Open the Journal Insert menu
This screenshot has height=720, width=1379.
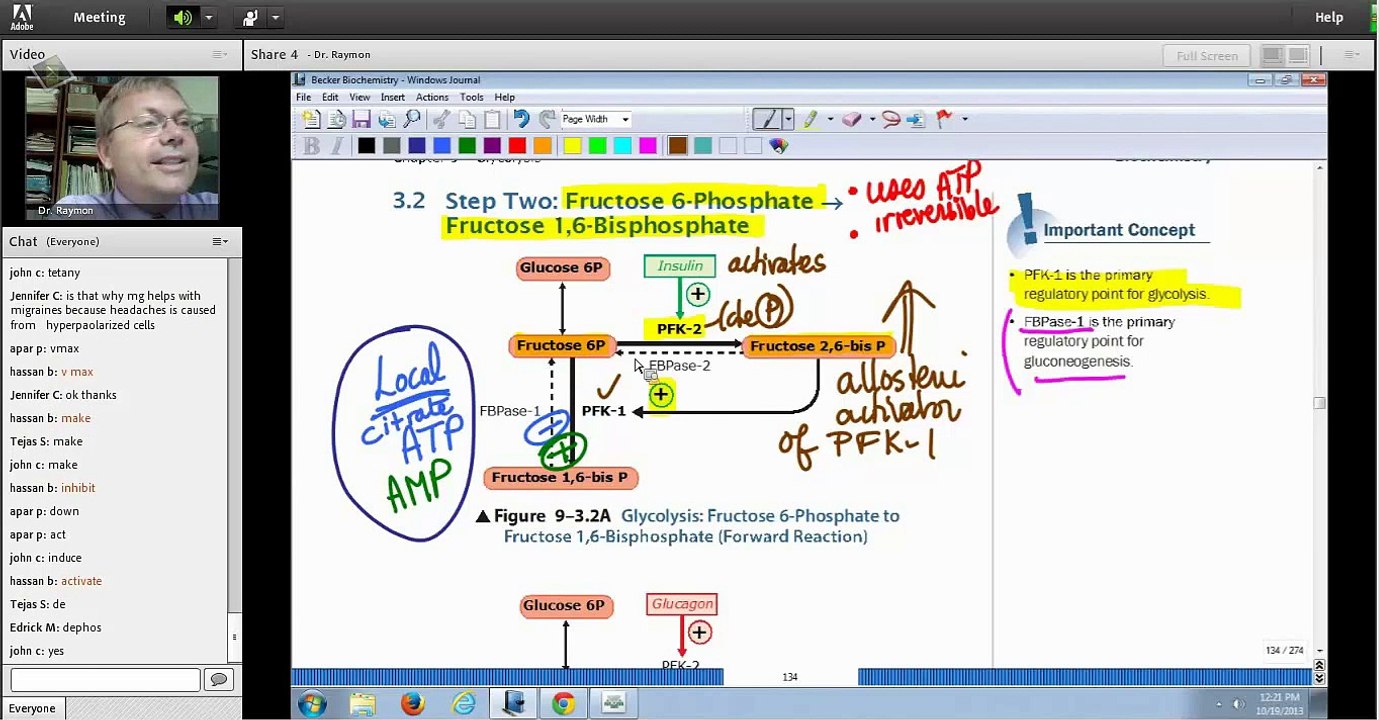click(393, 97)
